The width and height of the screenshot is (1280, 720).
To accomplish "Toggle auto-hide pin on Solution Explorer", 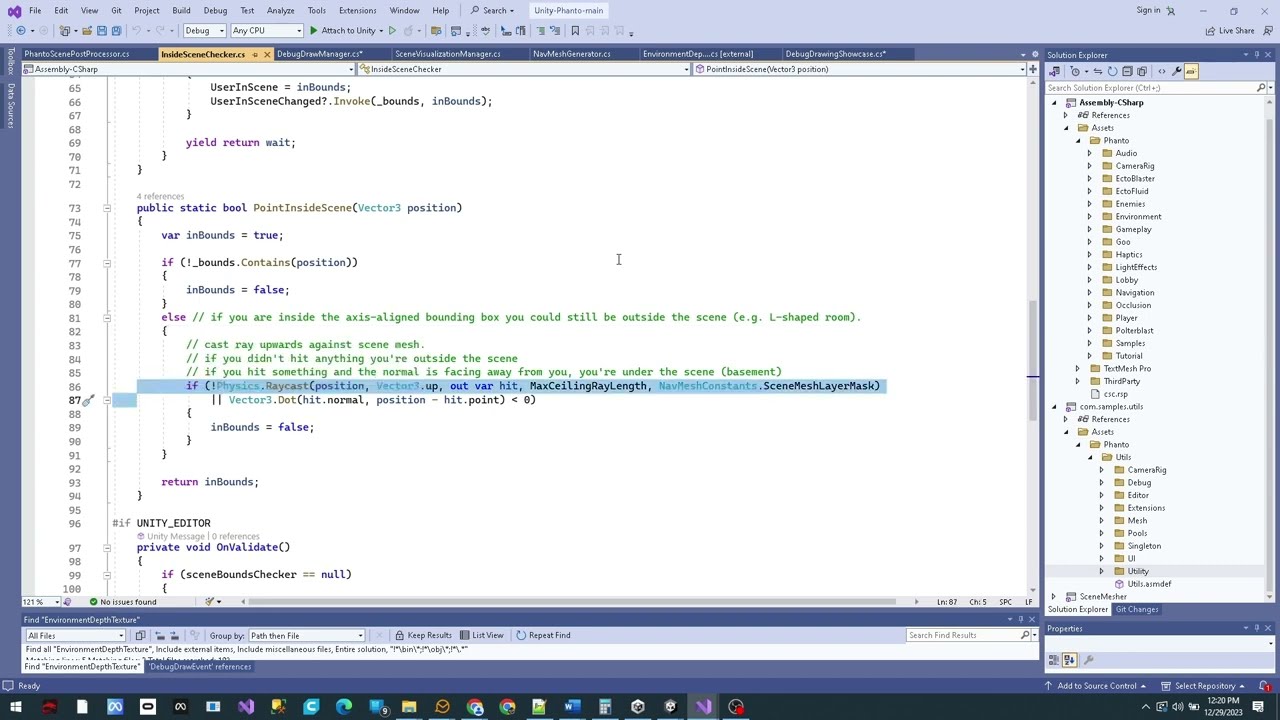I will pyautogui.click(x=1258, y=55).
